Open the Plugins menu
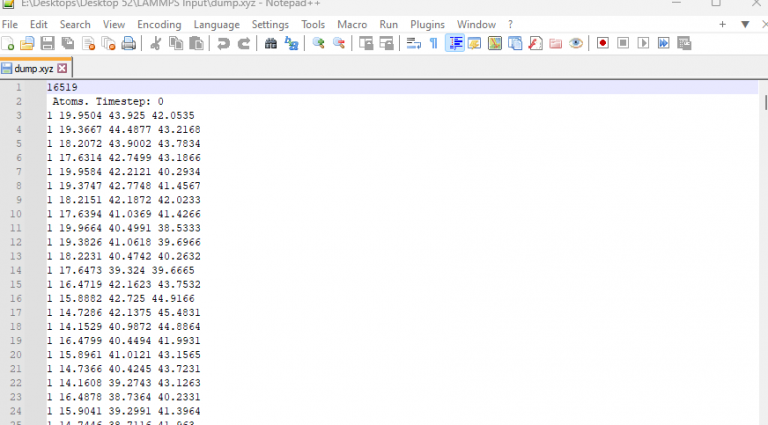Viewport: 768px width, 425px height. [x=427, y=24]
